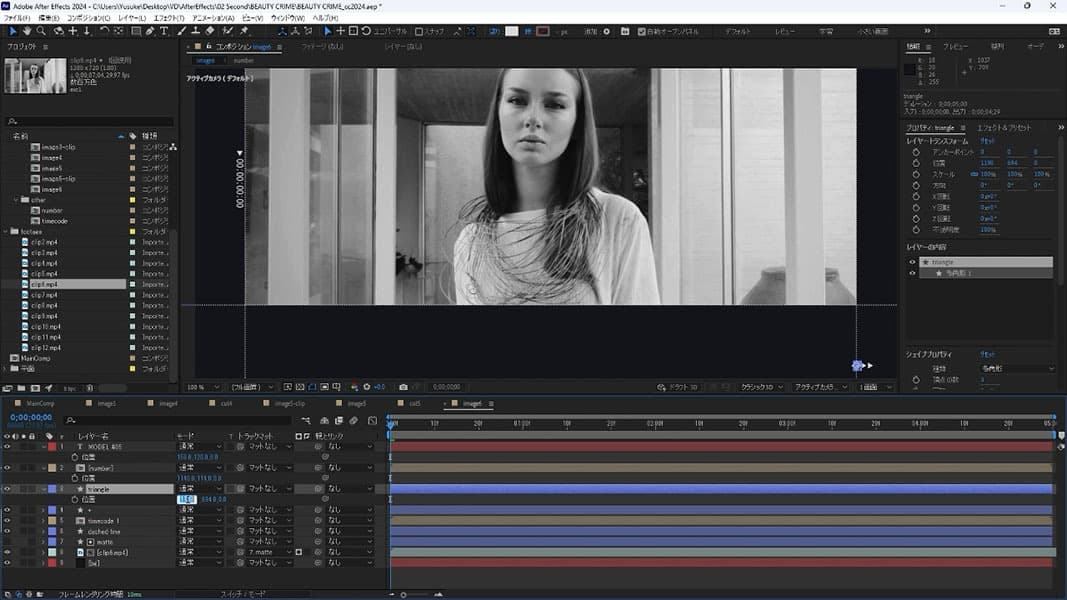The height and width of the screenshot is (600, 1067).
Task: Click the Rotation tool icon
Action: pos(104,31)
